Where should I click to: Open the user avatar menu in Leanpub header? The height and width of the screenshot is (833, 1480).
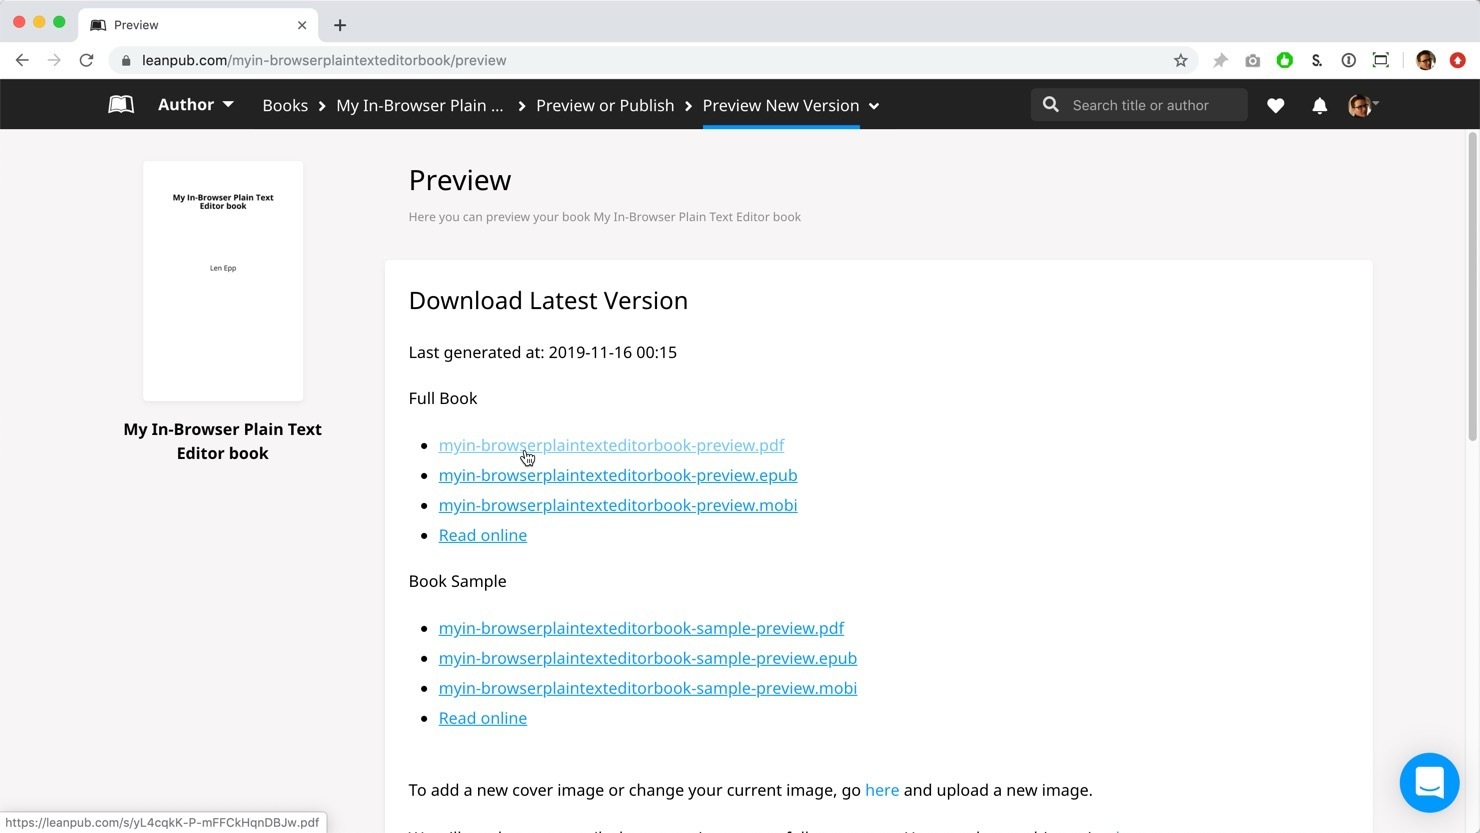pos(1363,105)
